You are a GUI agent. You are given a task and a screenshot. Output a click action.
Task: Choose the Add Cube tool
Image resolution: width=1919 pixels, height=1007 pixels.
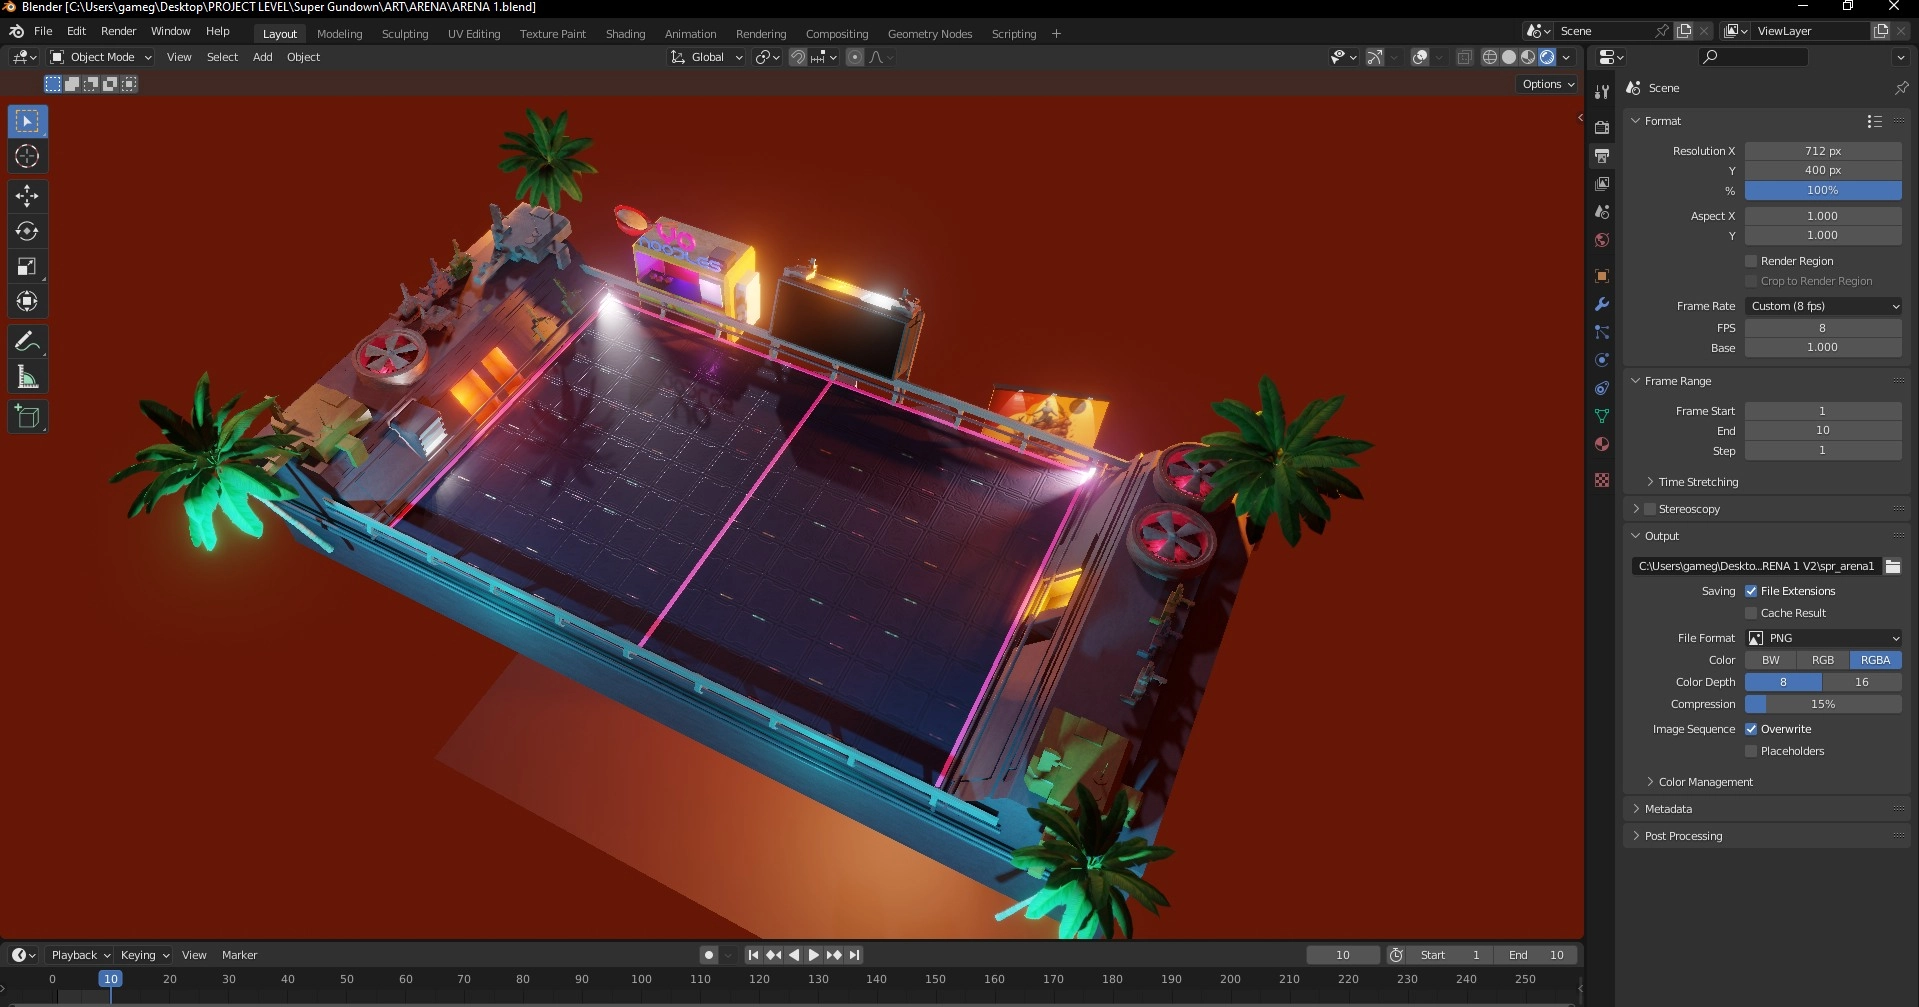coord(27,416)
